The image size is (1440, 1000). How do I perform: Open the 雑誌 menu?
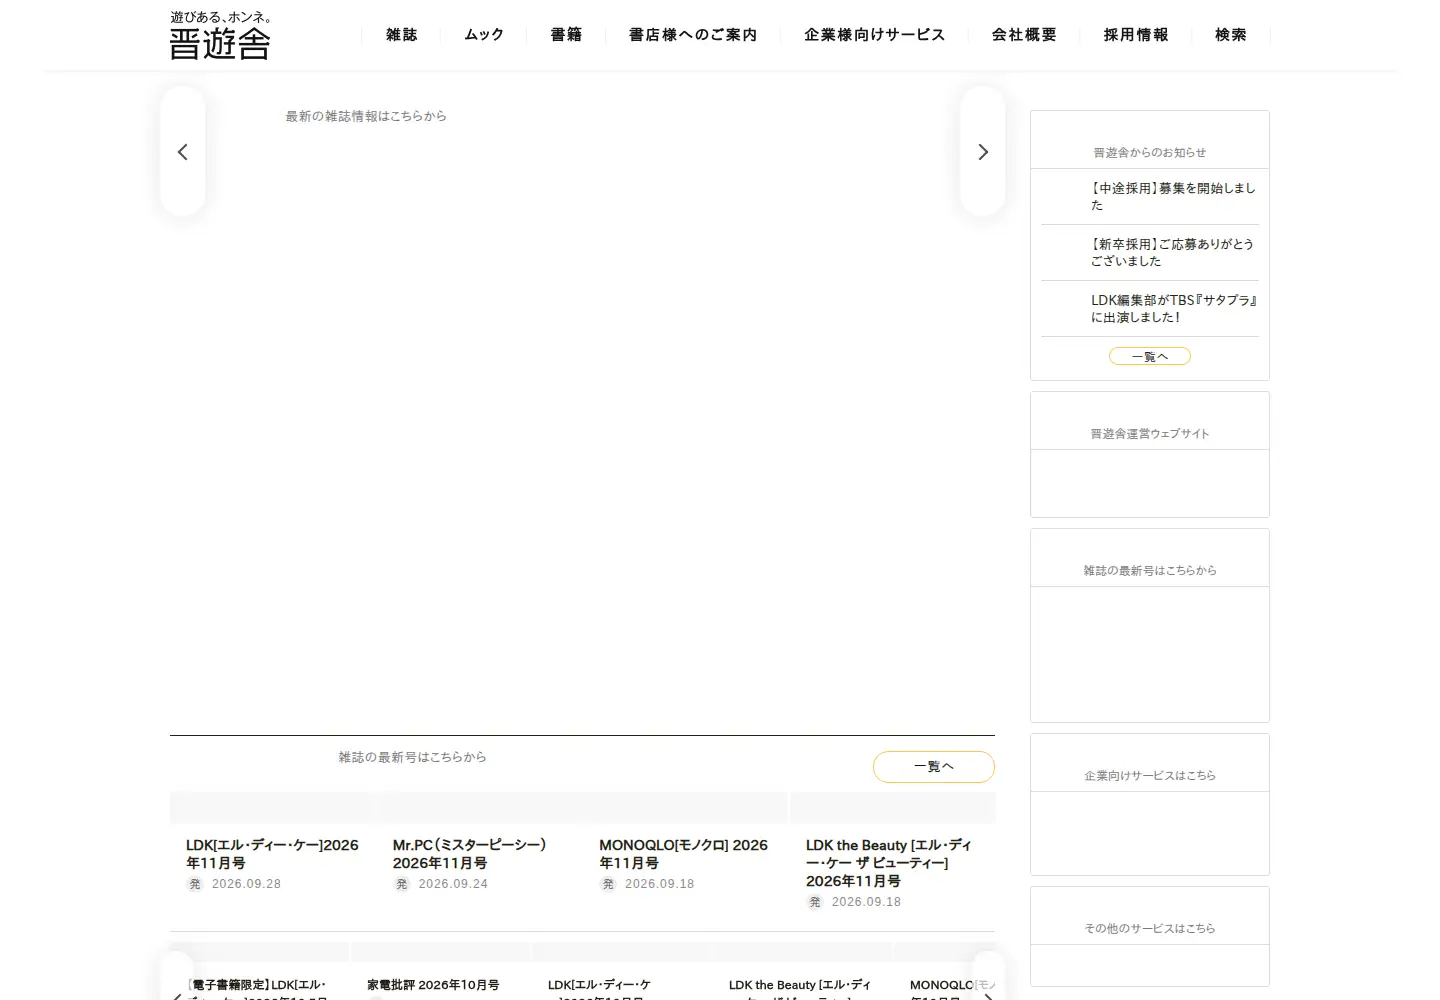[402, 35]
